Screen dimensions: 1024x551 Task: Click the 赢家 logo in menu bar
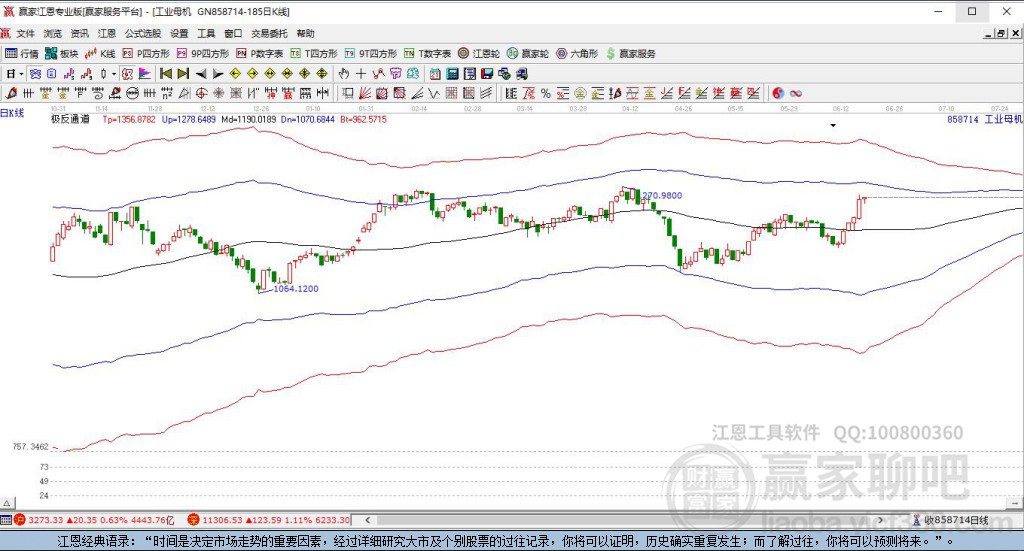6,33
